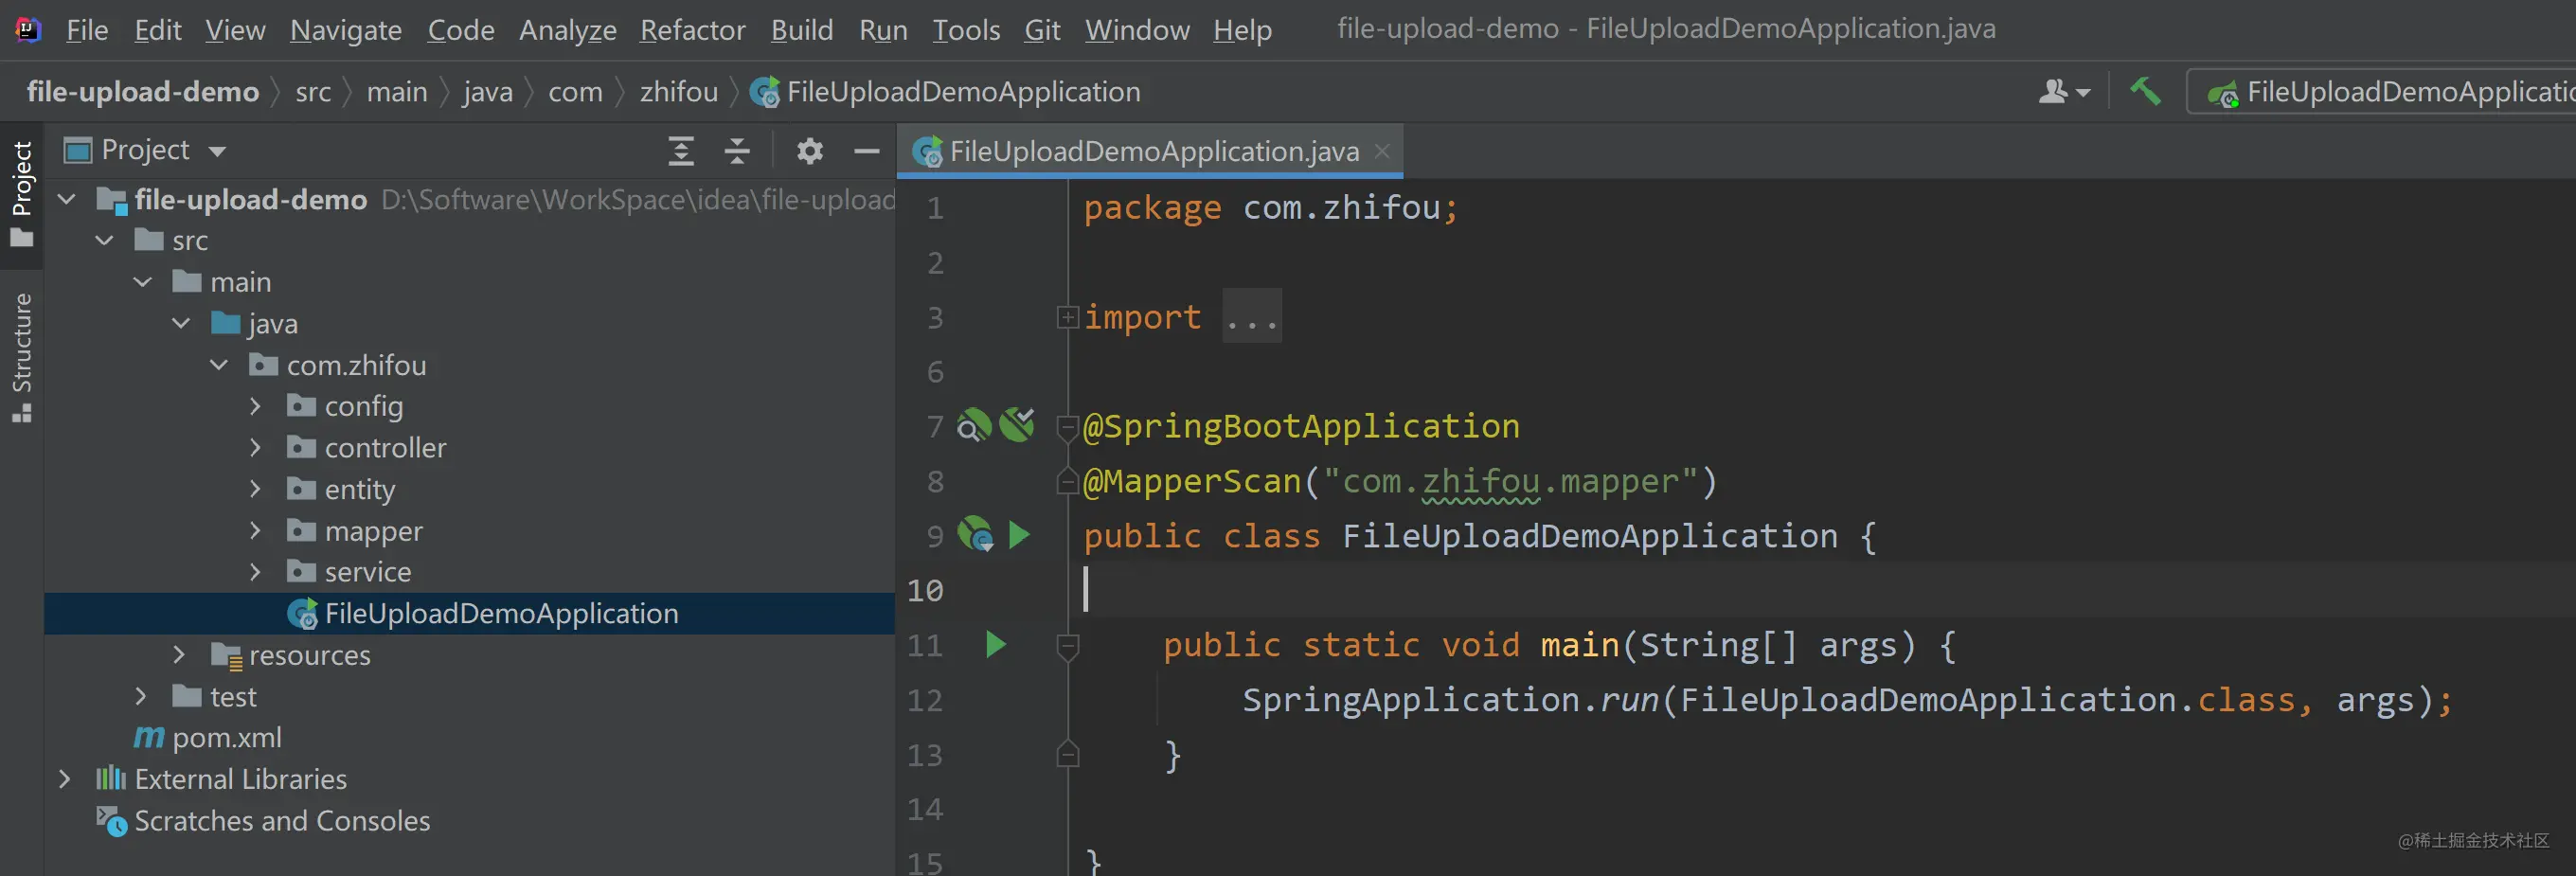Select pom.xml in project tree
This screenshot has height=876, width=2576.
point(469,738)
